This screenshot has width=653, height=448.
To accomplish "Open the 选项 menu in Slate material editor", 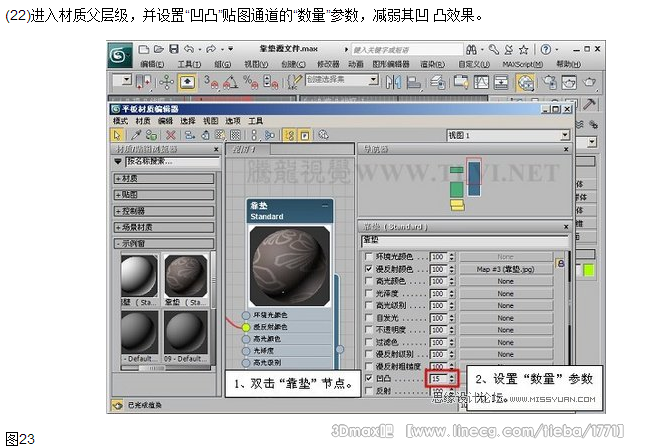I will (x=233, y=121).
